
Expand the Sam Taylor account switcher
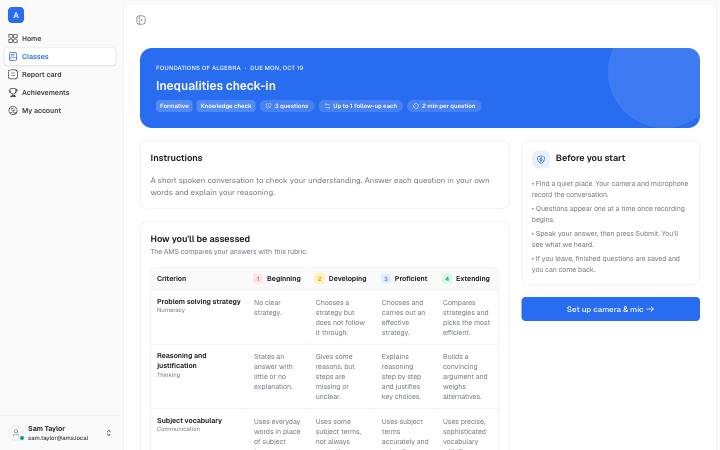(x=109, y=433)
